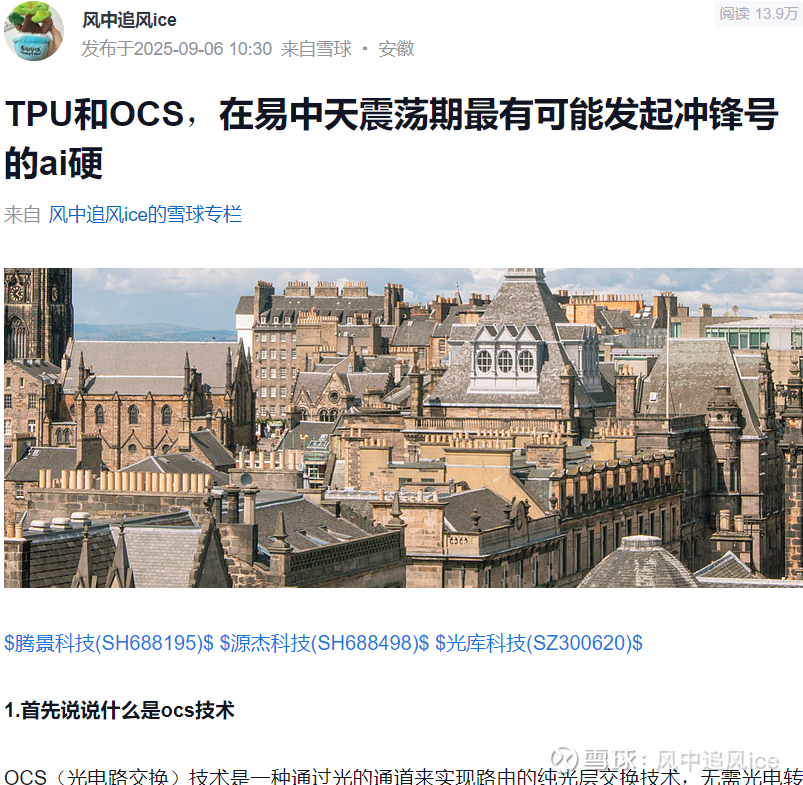
Task: Open stock link $腾景科技(SH688195)$
Action: pos(109,643)
